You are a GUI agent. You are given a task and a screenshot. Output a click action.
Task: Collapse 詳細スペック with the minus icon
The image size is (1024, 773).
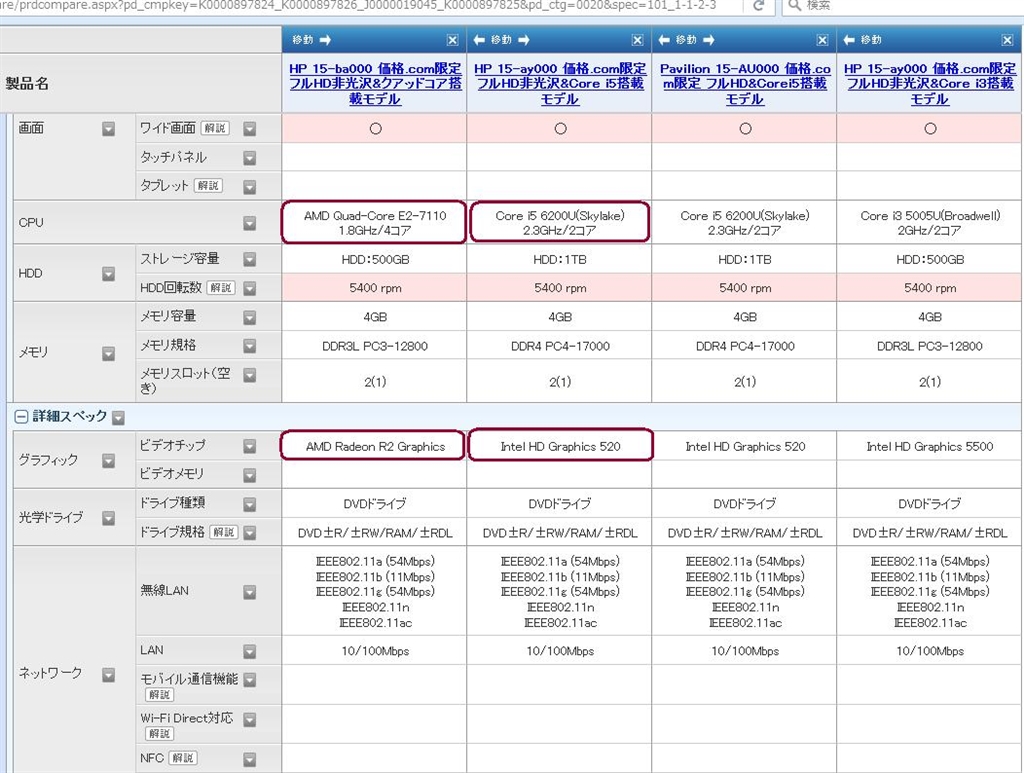click(x=21, y=417)
